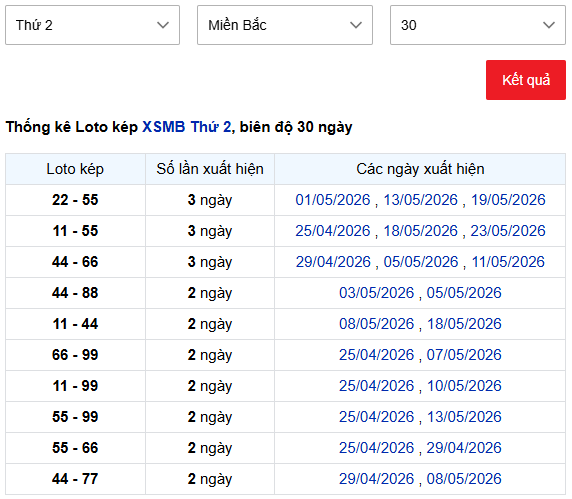Select the 66 - 99 loto pair cell
572x499 pixels.
click(75, 355)
